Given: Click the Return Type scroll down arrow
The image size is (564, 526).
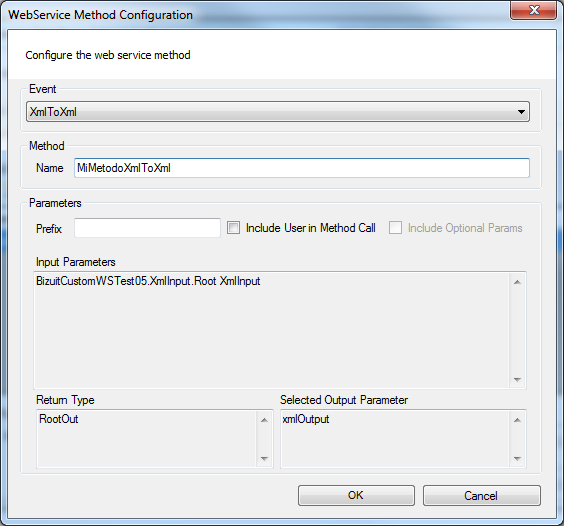Looking at the screenshot, I should click(264, 458).
